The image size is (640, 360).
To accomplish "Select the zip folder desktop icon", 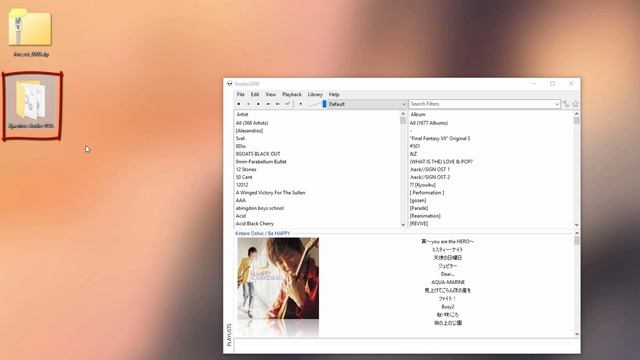I will point(31,33).
